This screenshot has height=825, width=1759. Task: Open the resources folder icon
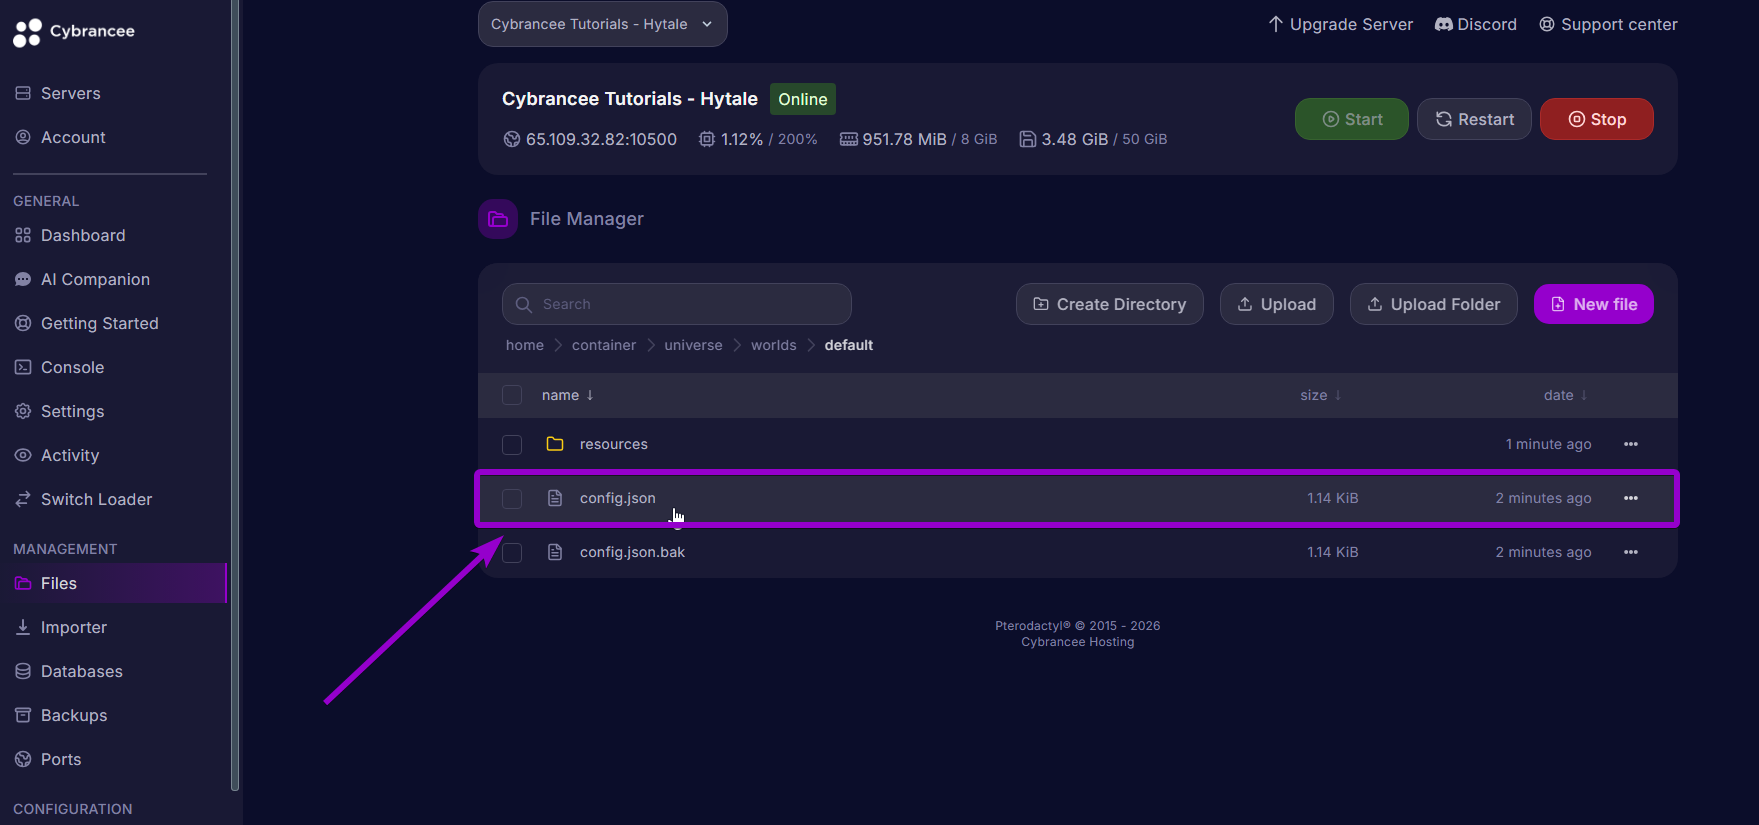[555, 444]
